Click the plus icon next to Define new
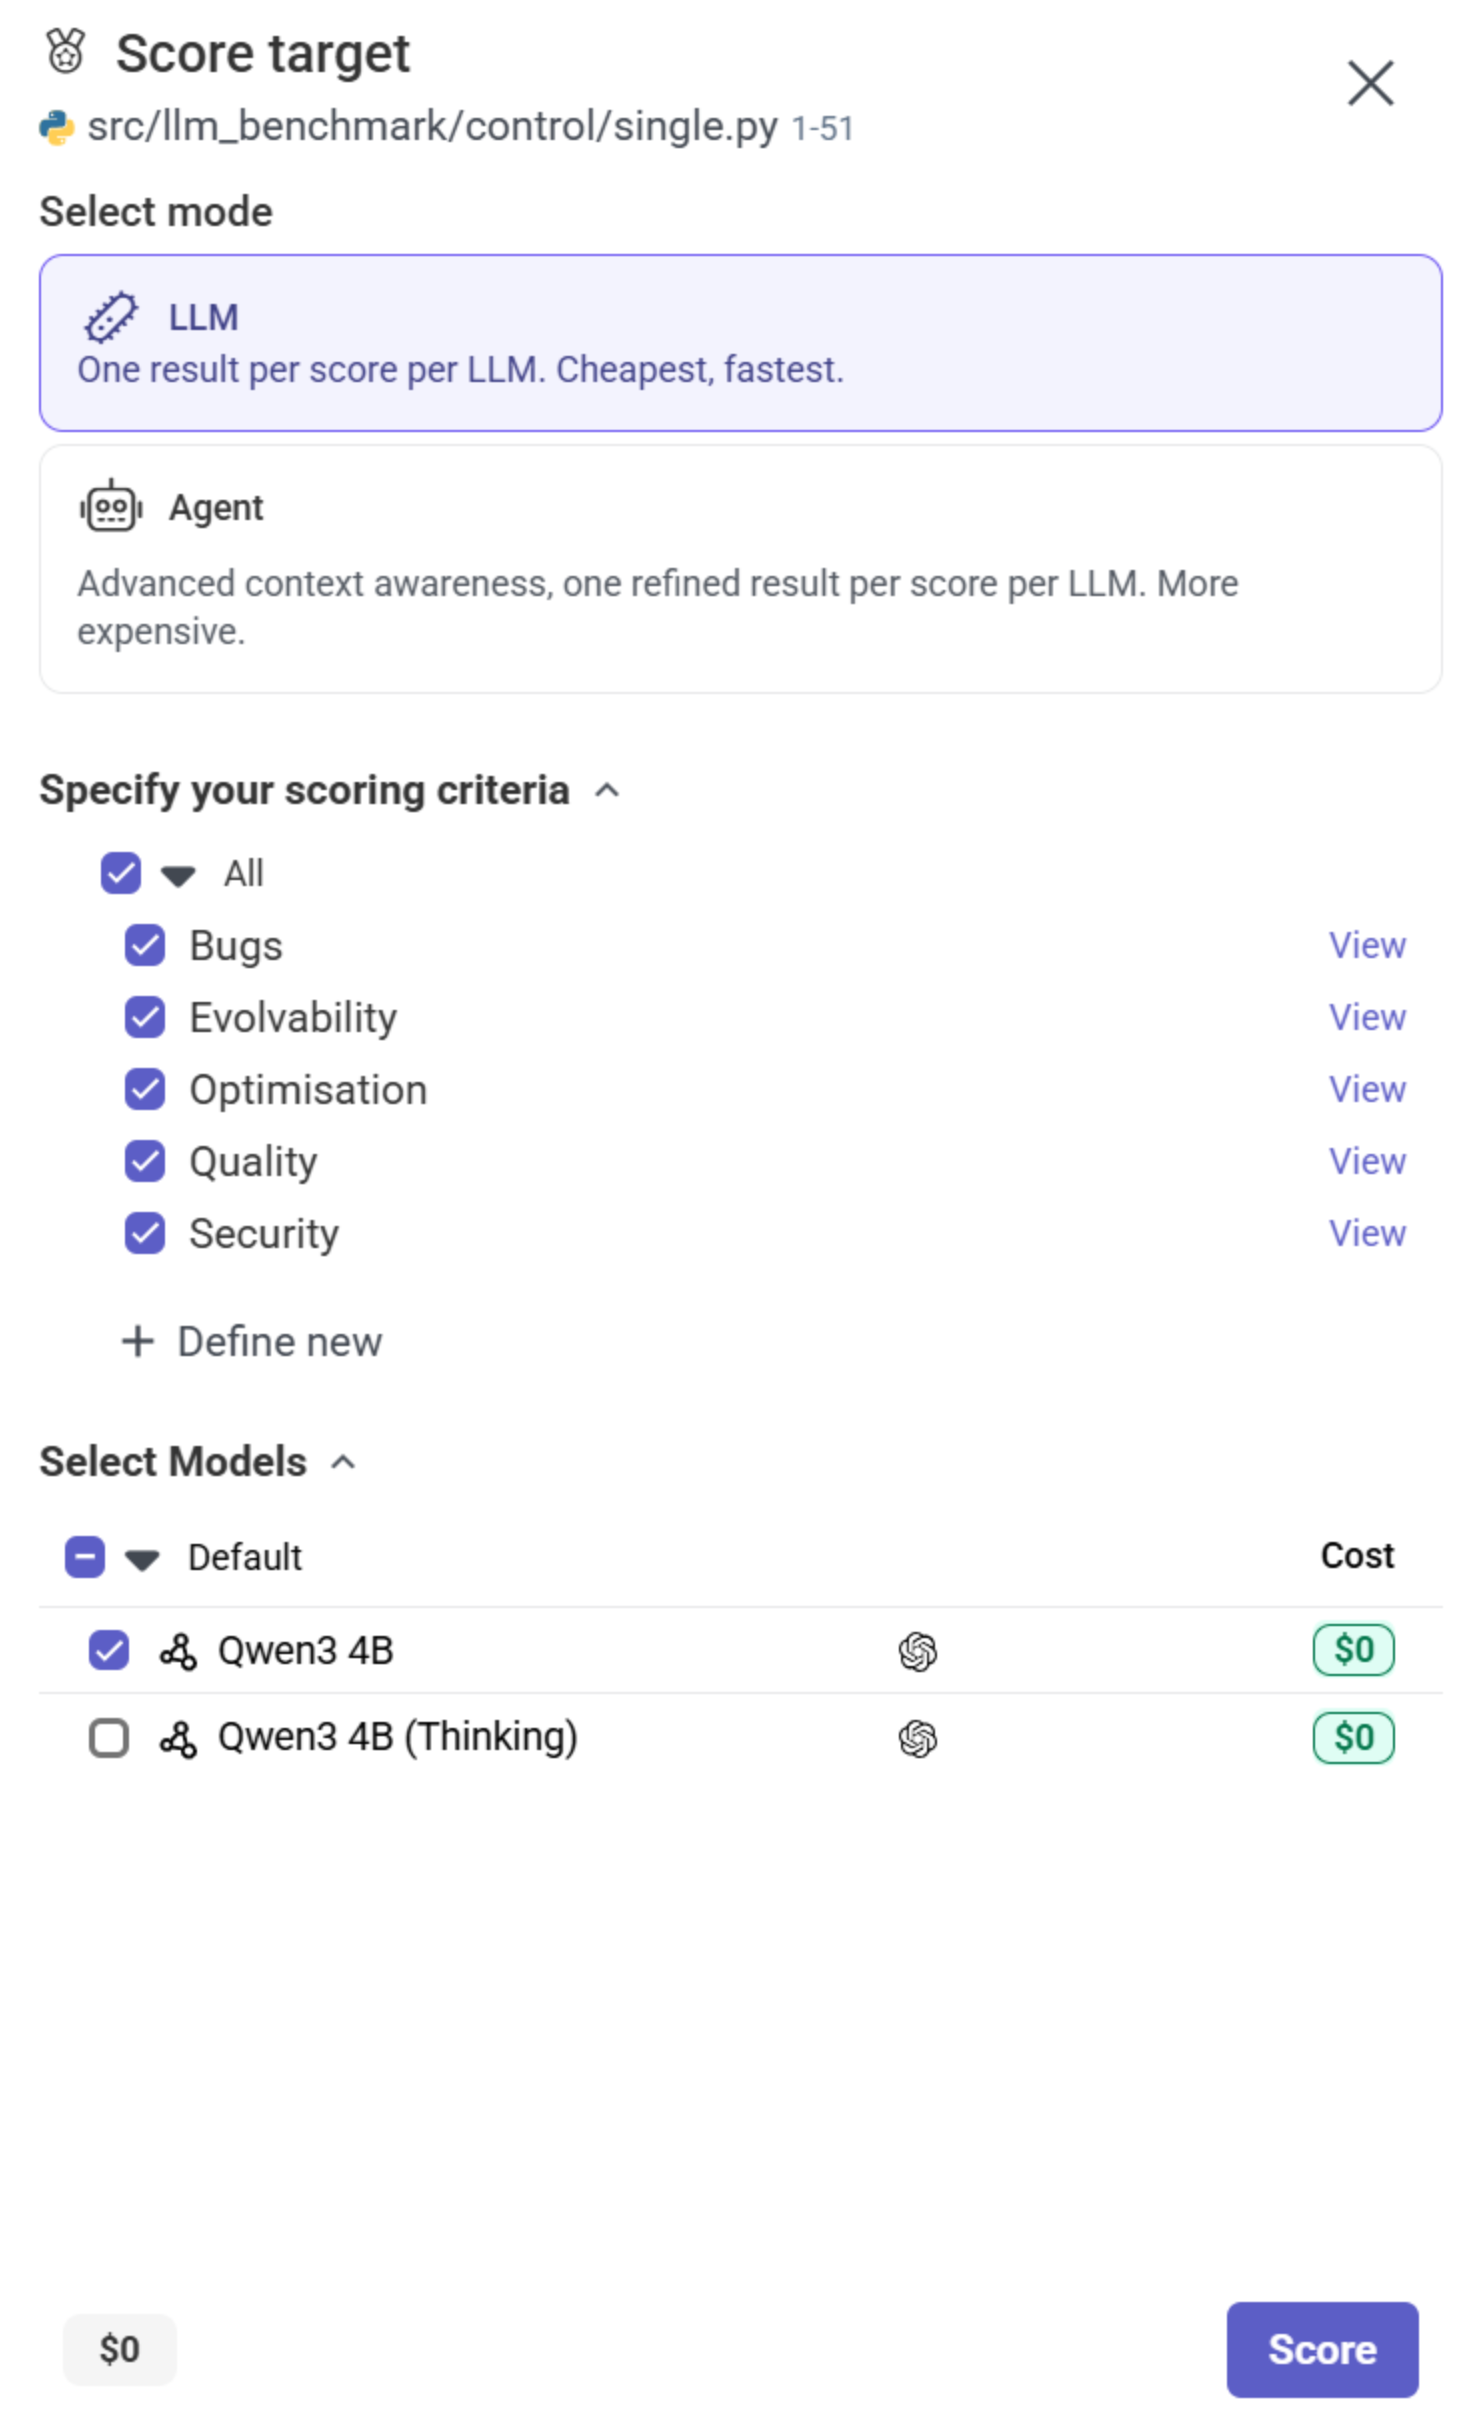This screenshot has width=1482, height=2432. (x=136, y=1341)
